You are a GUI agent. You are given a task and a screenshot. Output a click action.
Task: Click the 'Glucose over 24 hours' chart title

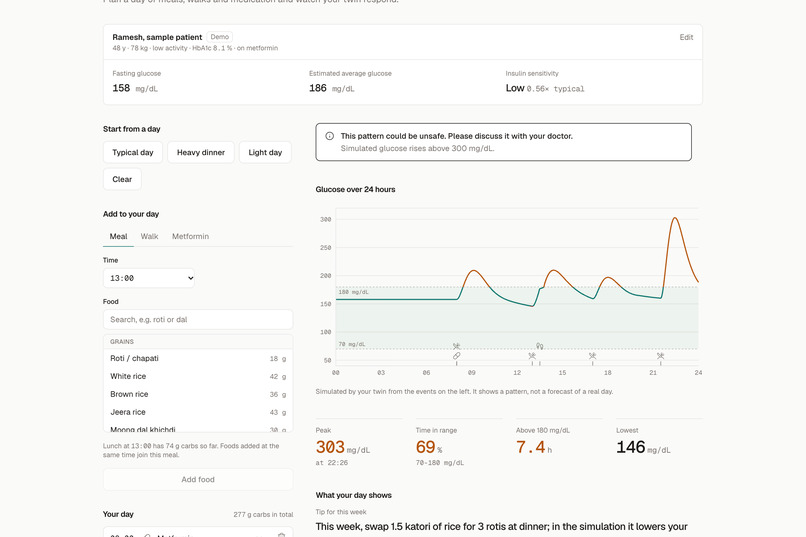355,190
